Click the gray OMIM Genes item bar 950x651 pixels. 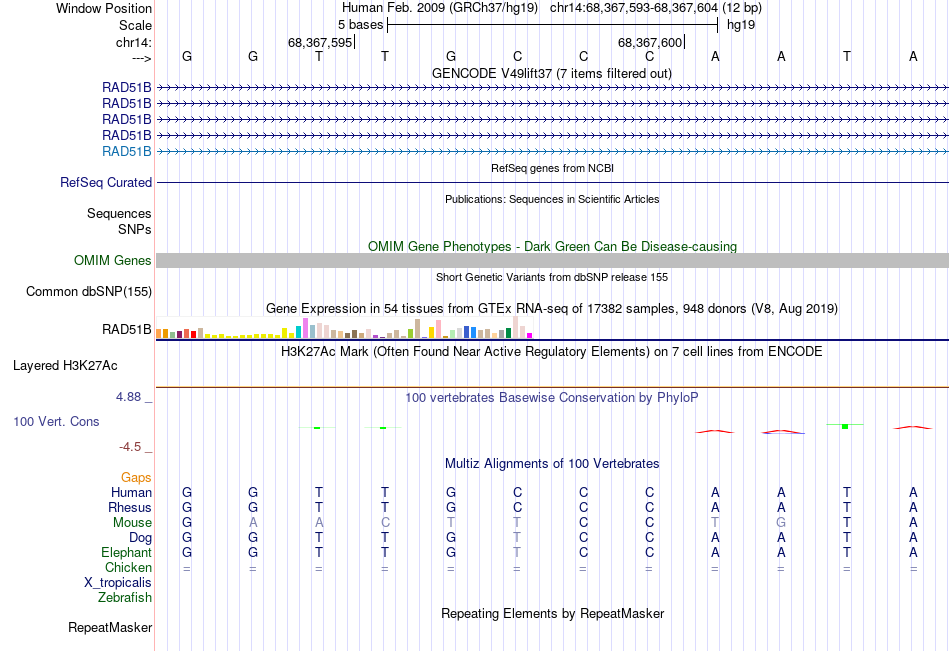click(x=552, y=261)
